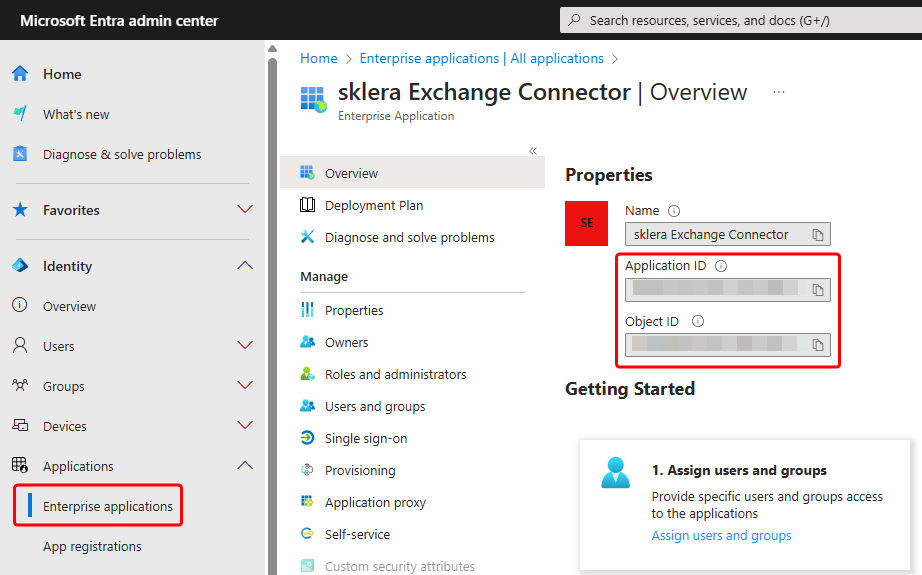This screenshot has height=575, width=922.
Task: Click the Application ID field
Action: point(728,289)
